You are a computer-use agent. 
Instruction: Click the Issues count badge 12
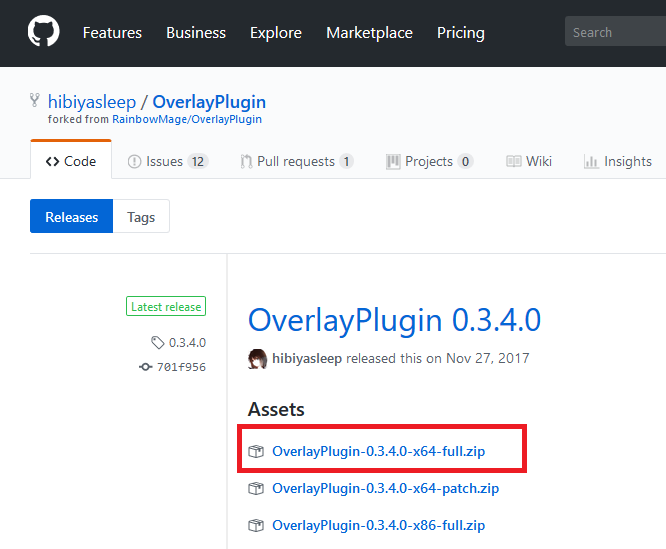pyautogui.click(x=198, y=161)
